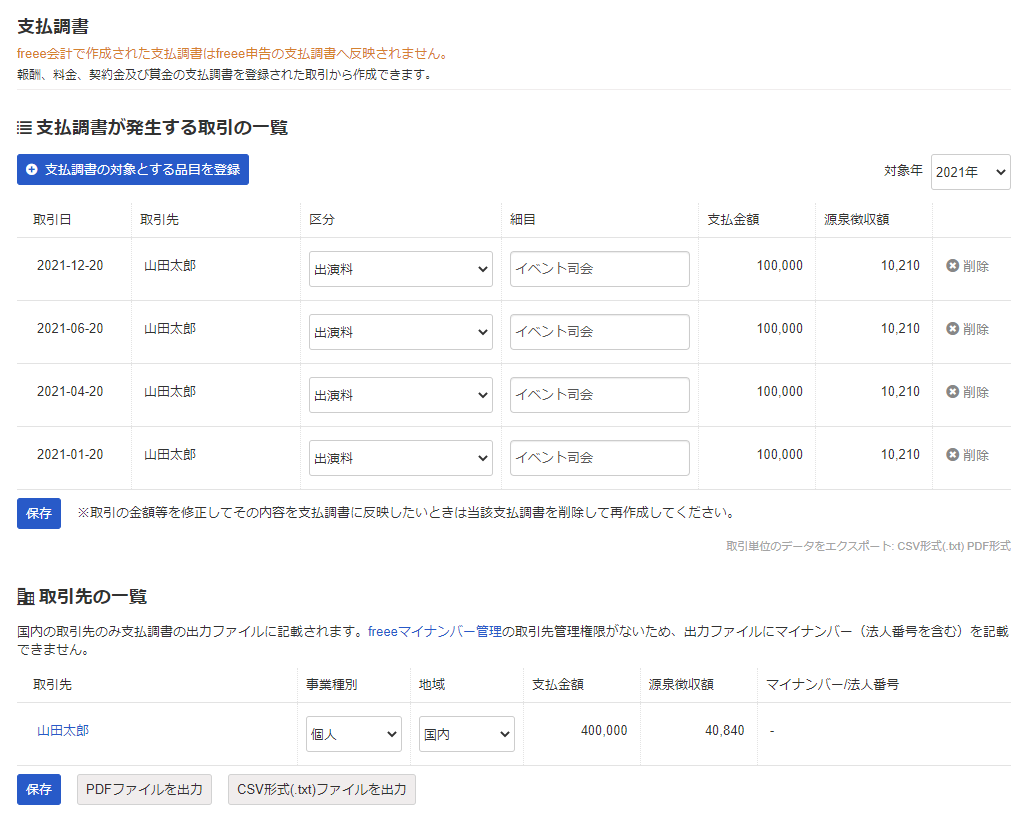This screenshot has height=828, width=1029.
Task: Click the マイナンバー/法人番号 column header
Action: pyautogui.click(x=832, y=684)
